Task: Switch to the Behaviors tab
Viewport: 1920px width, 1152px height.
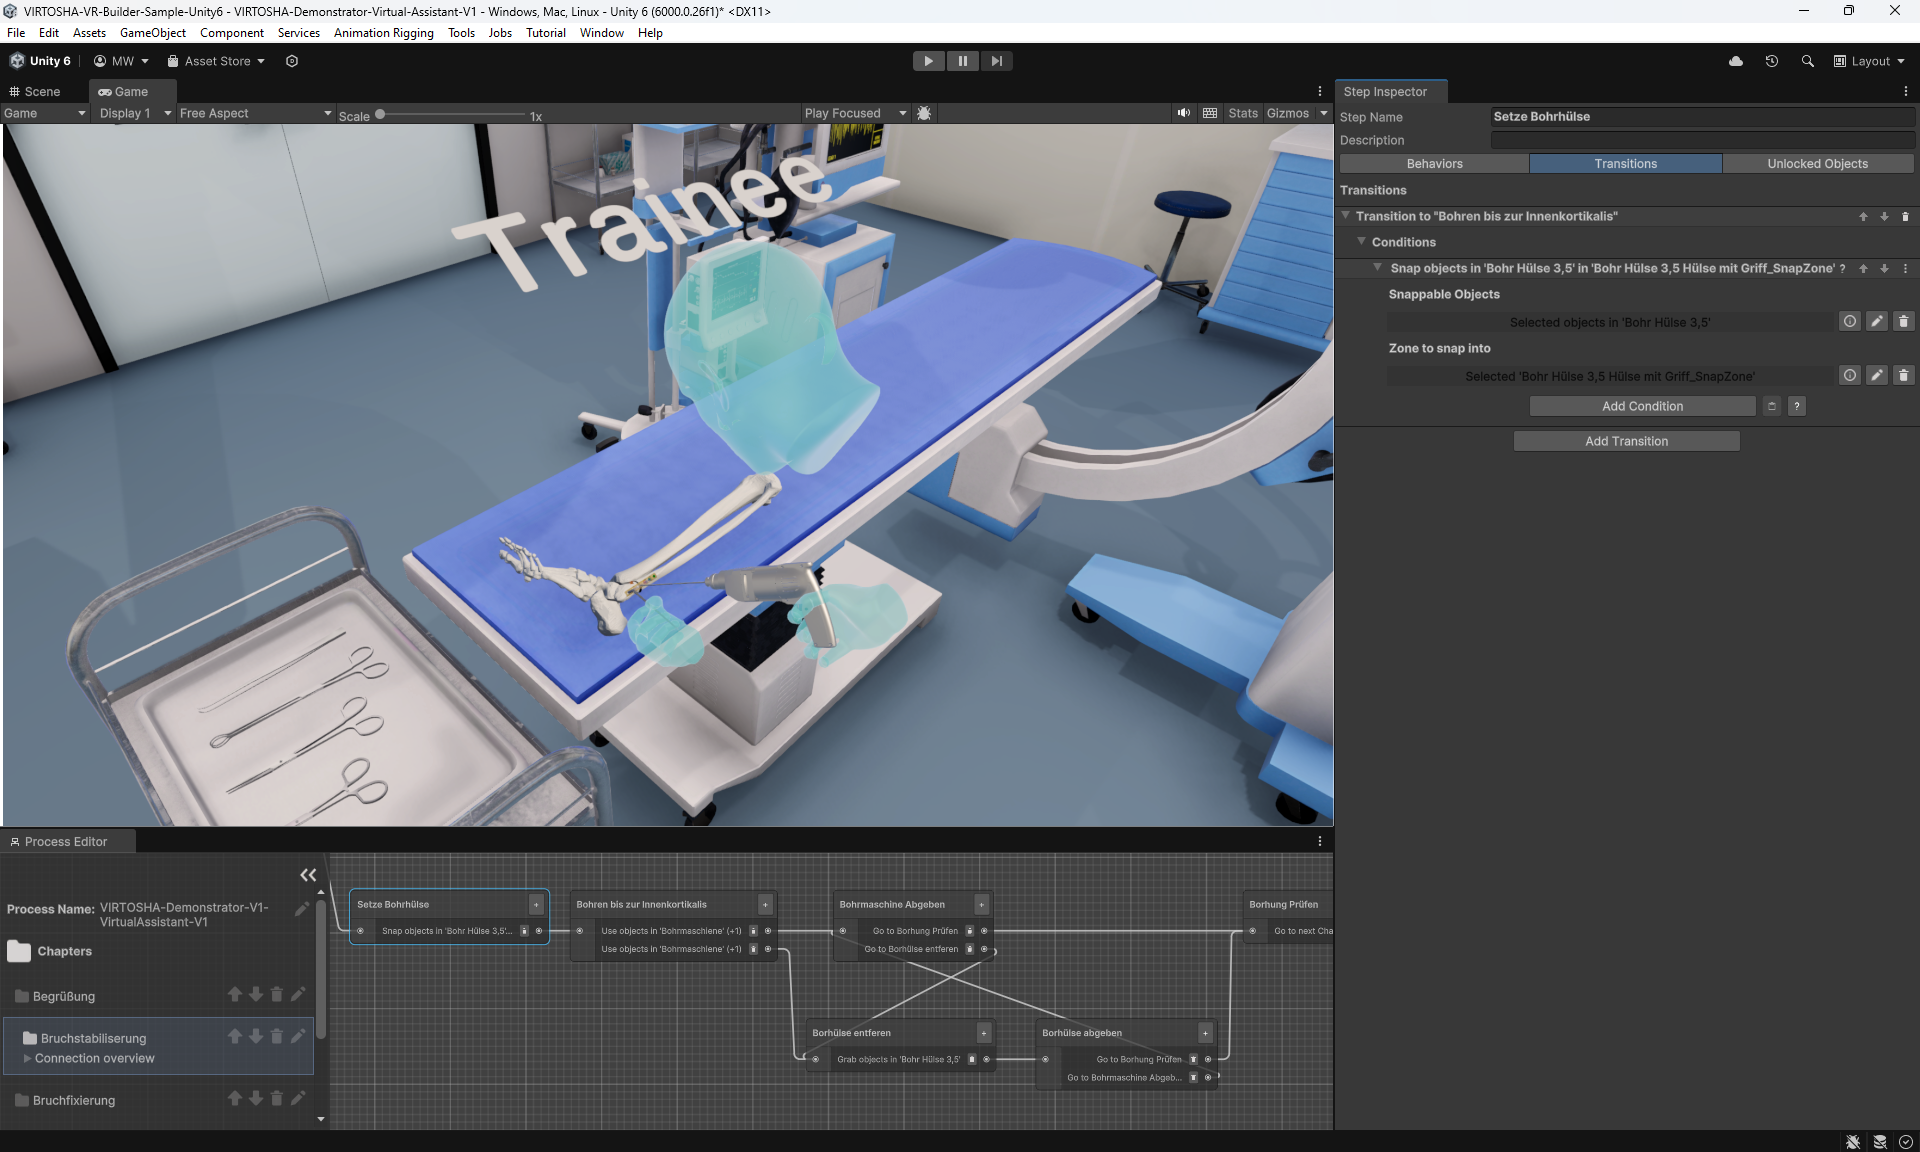Action: [1434, 164]
